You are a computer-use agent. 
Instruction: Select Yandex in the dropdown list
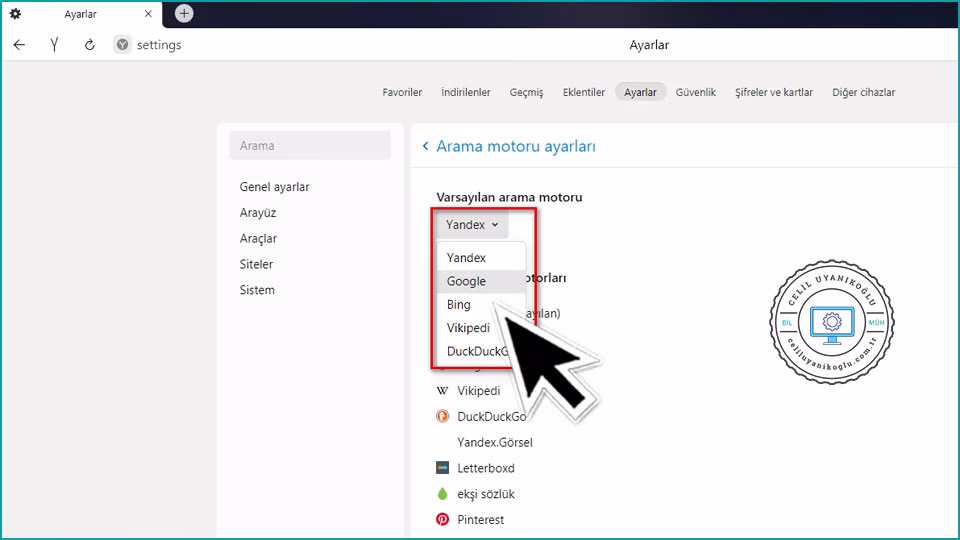coord(481,258)
